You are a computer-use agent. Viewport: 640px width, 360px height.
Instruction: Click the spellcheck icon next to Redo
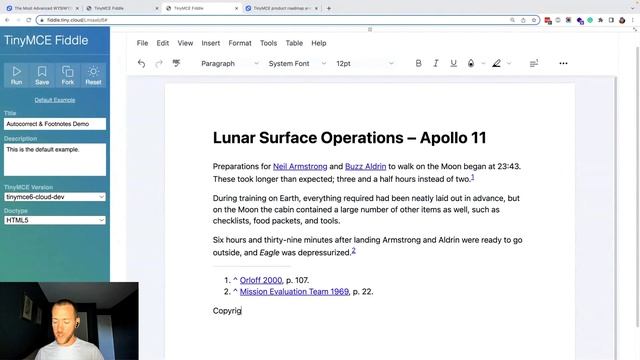point(176,63)
